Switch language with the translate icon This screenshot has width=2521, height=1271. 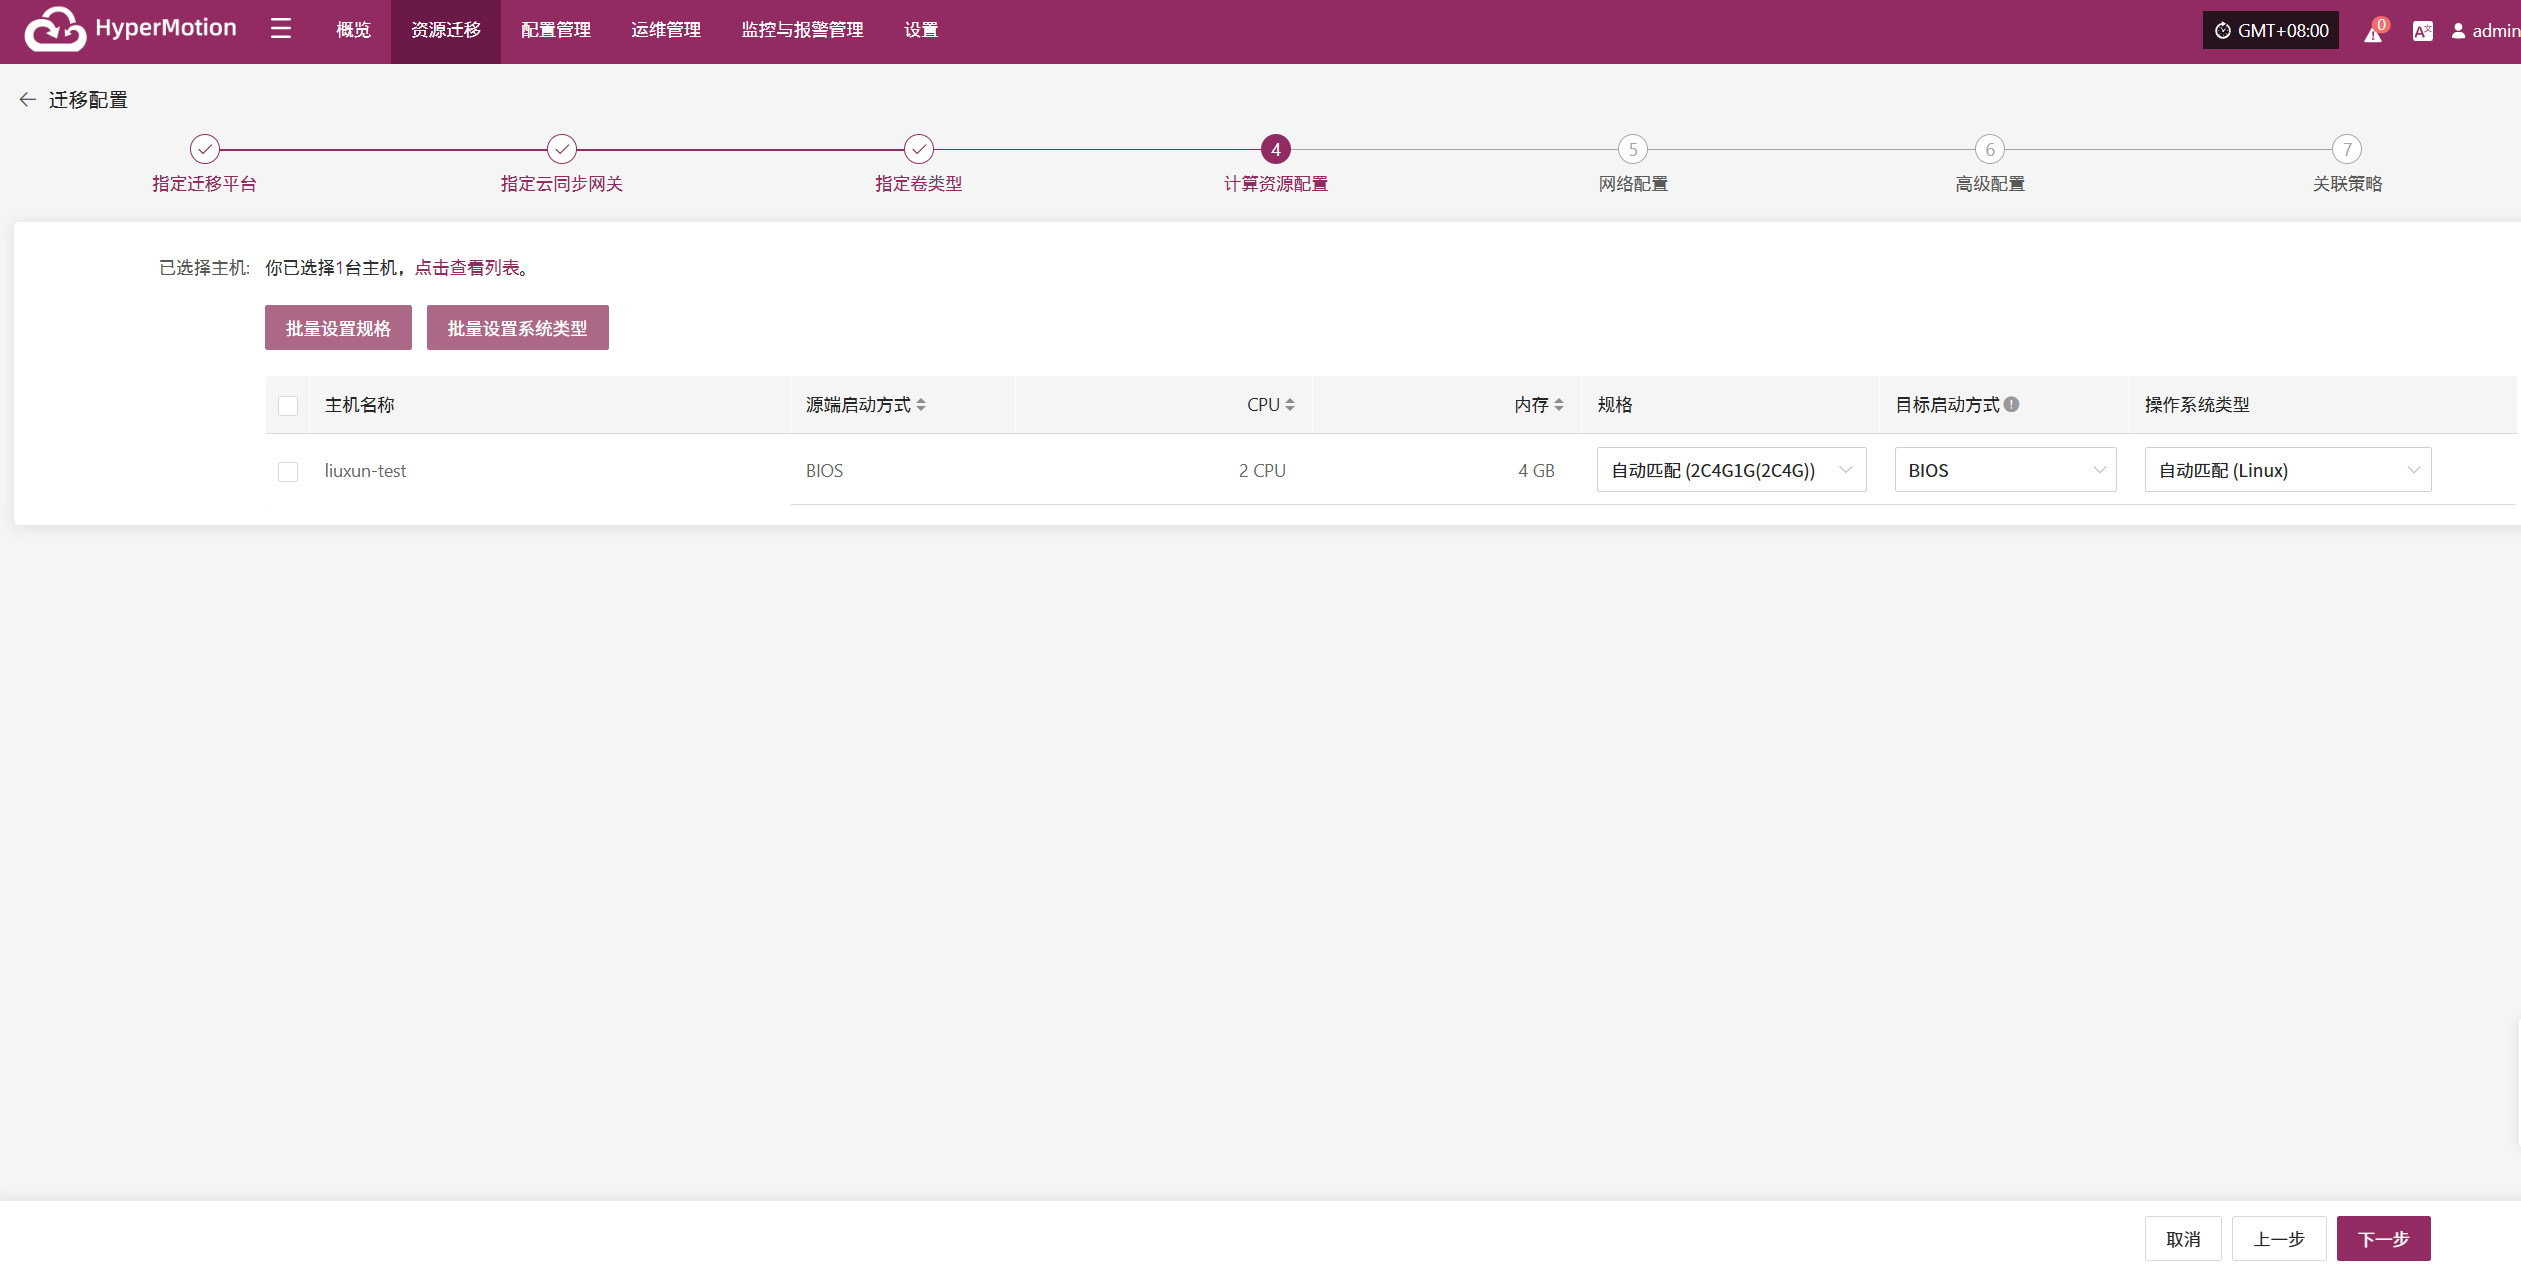(2422, 31)
